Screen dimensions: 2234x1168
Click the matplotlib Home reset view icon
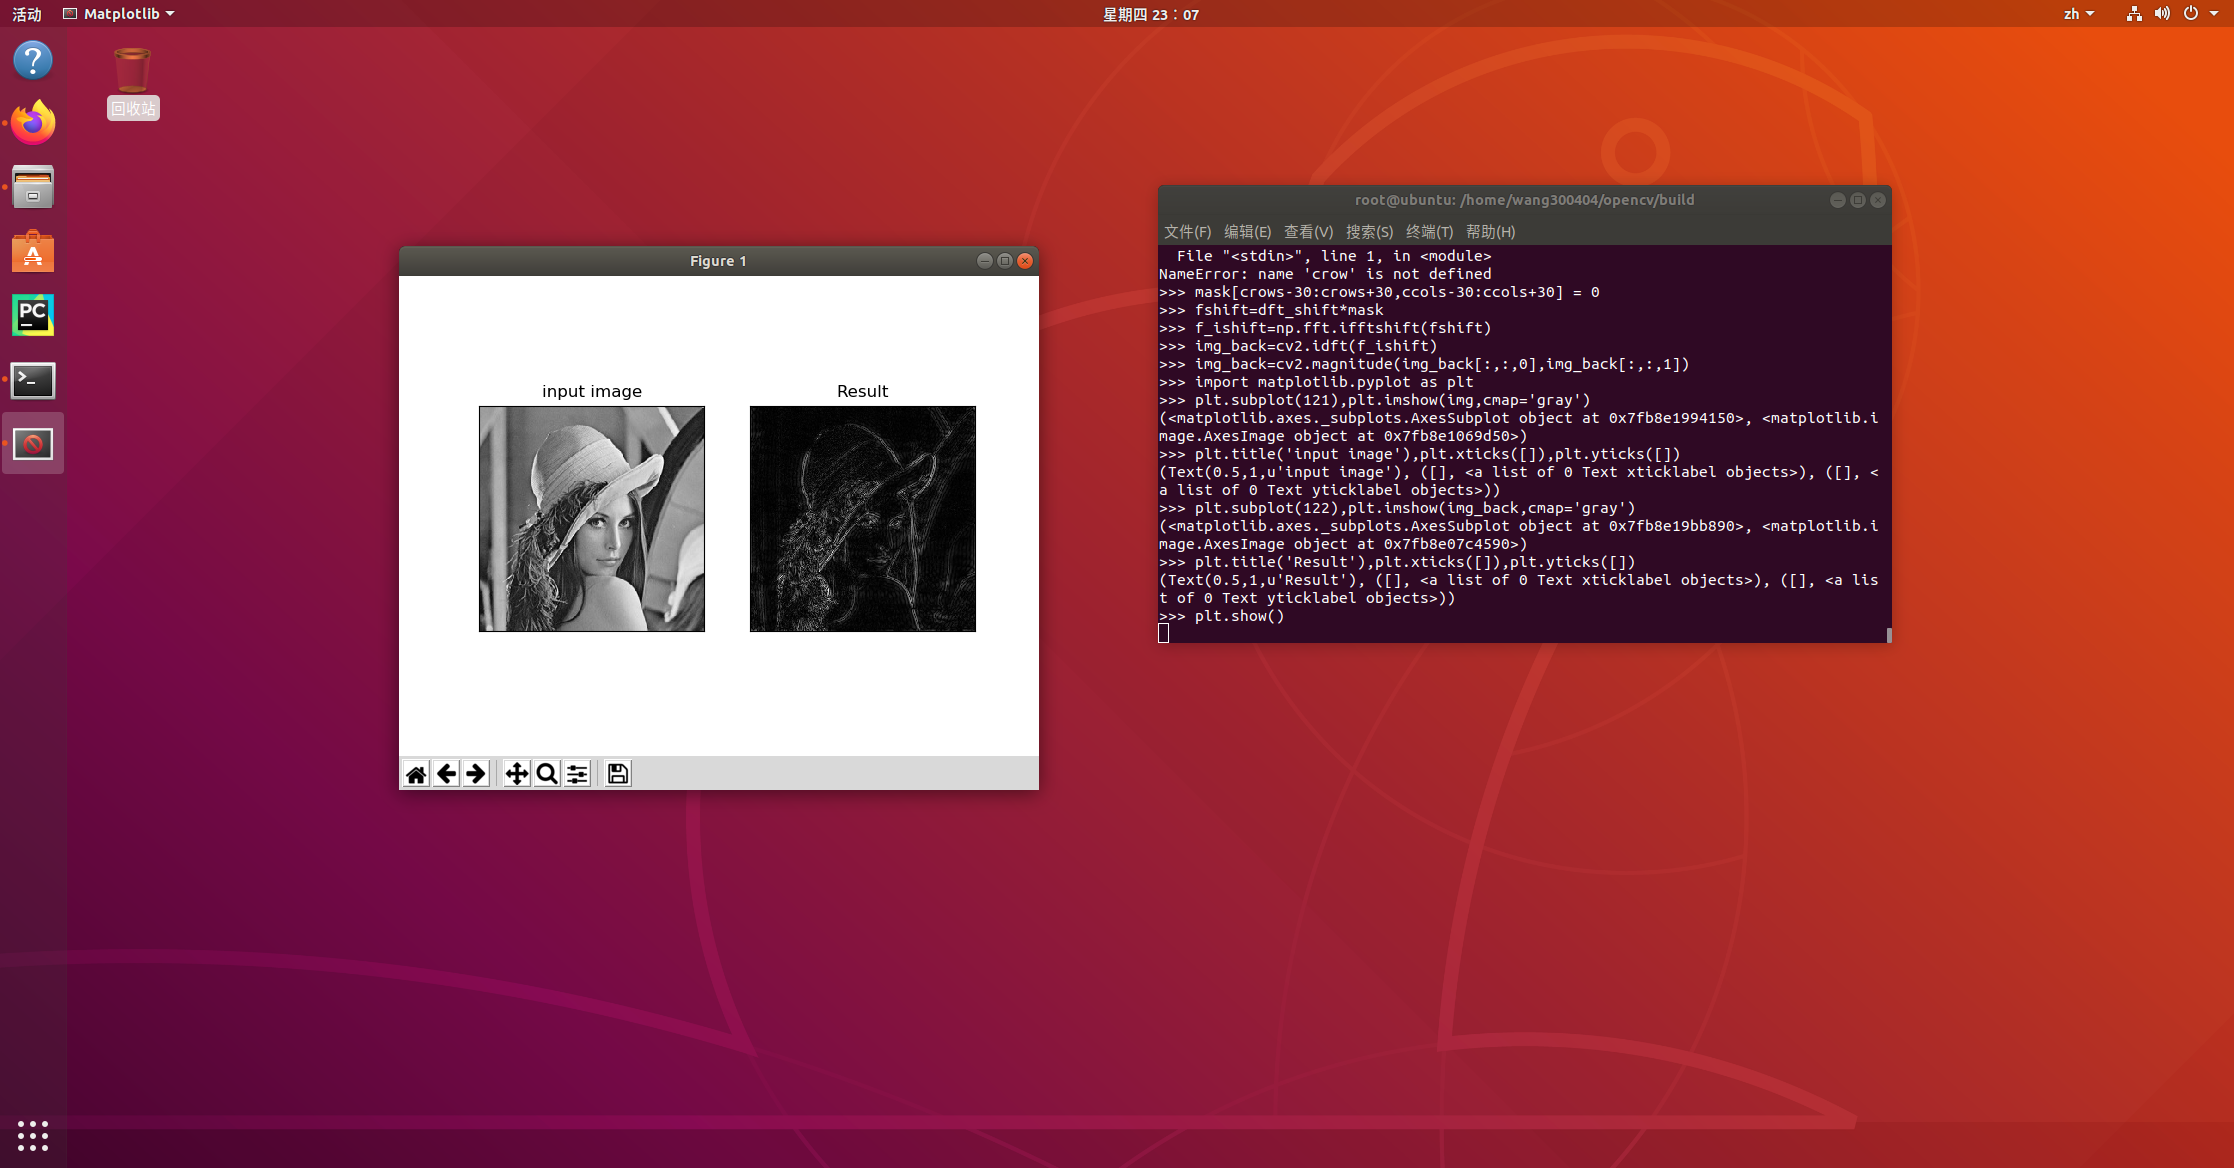pos(416,773)
